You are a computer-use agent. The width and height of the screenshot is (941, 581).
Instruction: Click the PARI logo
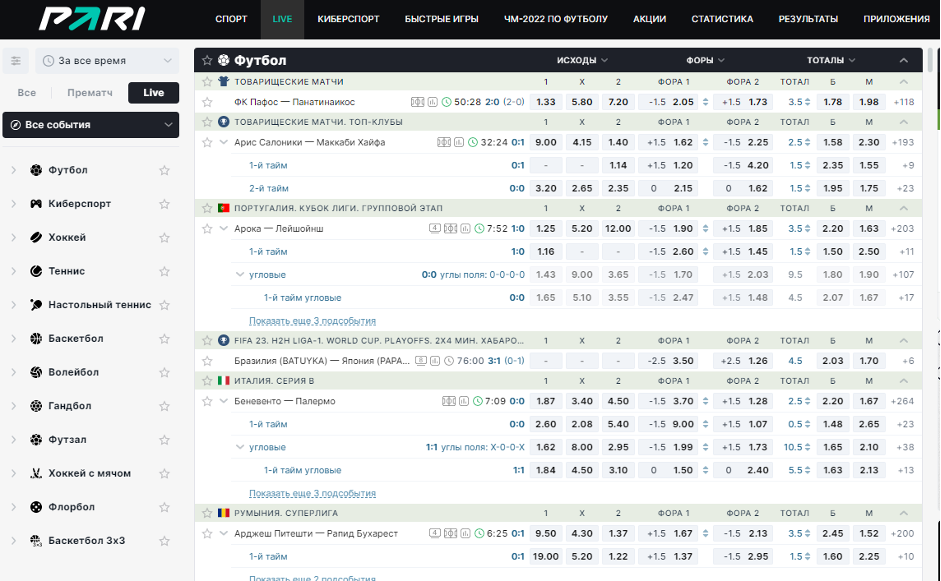tap(91, 18)
